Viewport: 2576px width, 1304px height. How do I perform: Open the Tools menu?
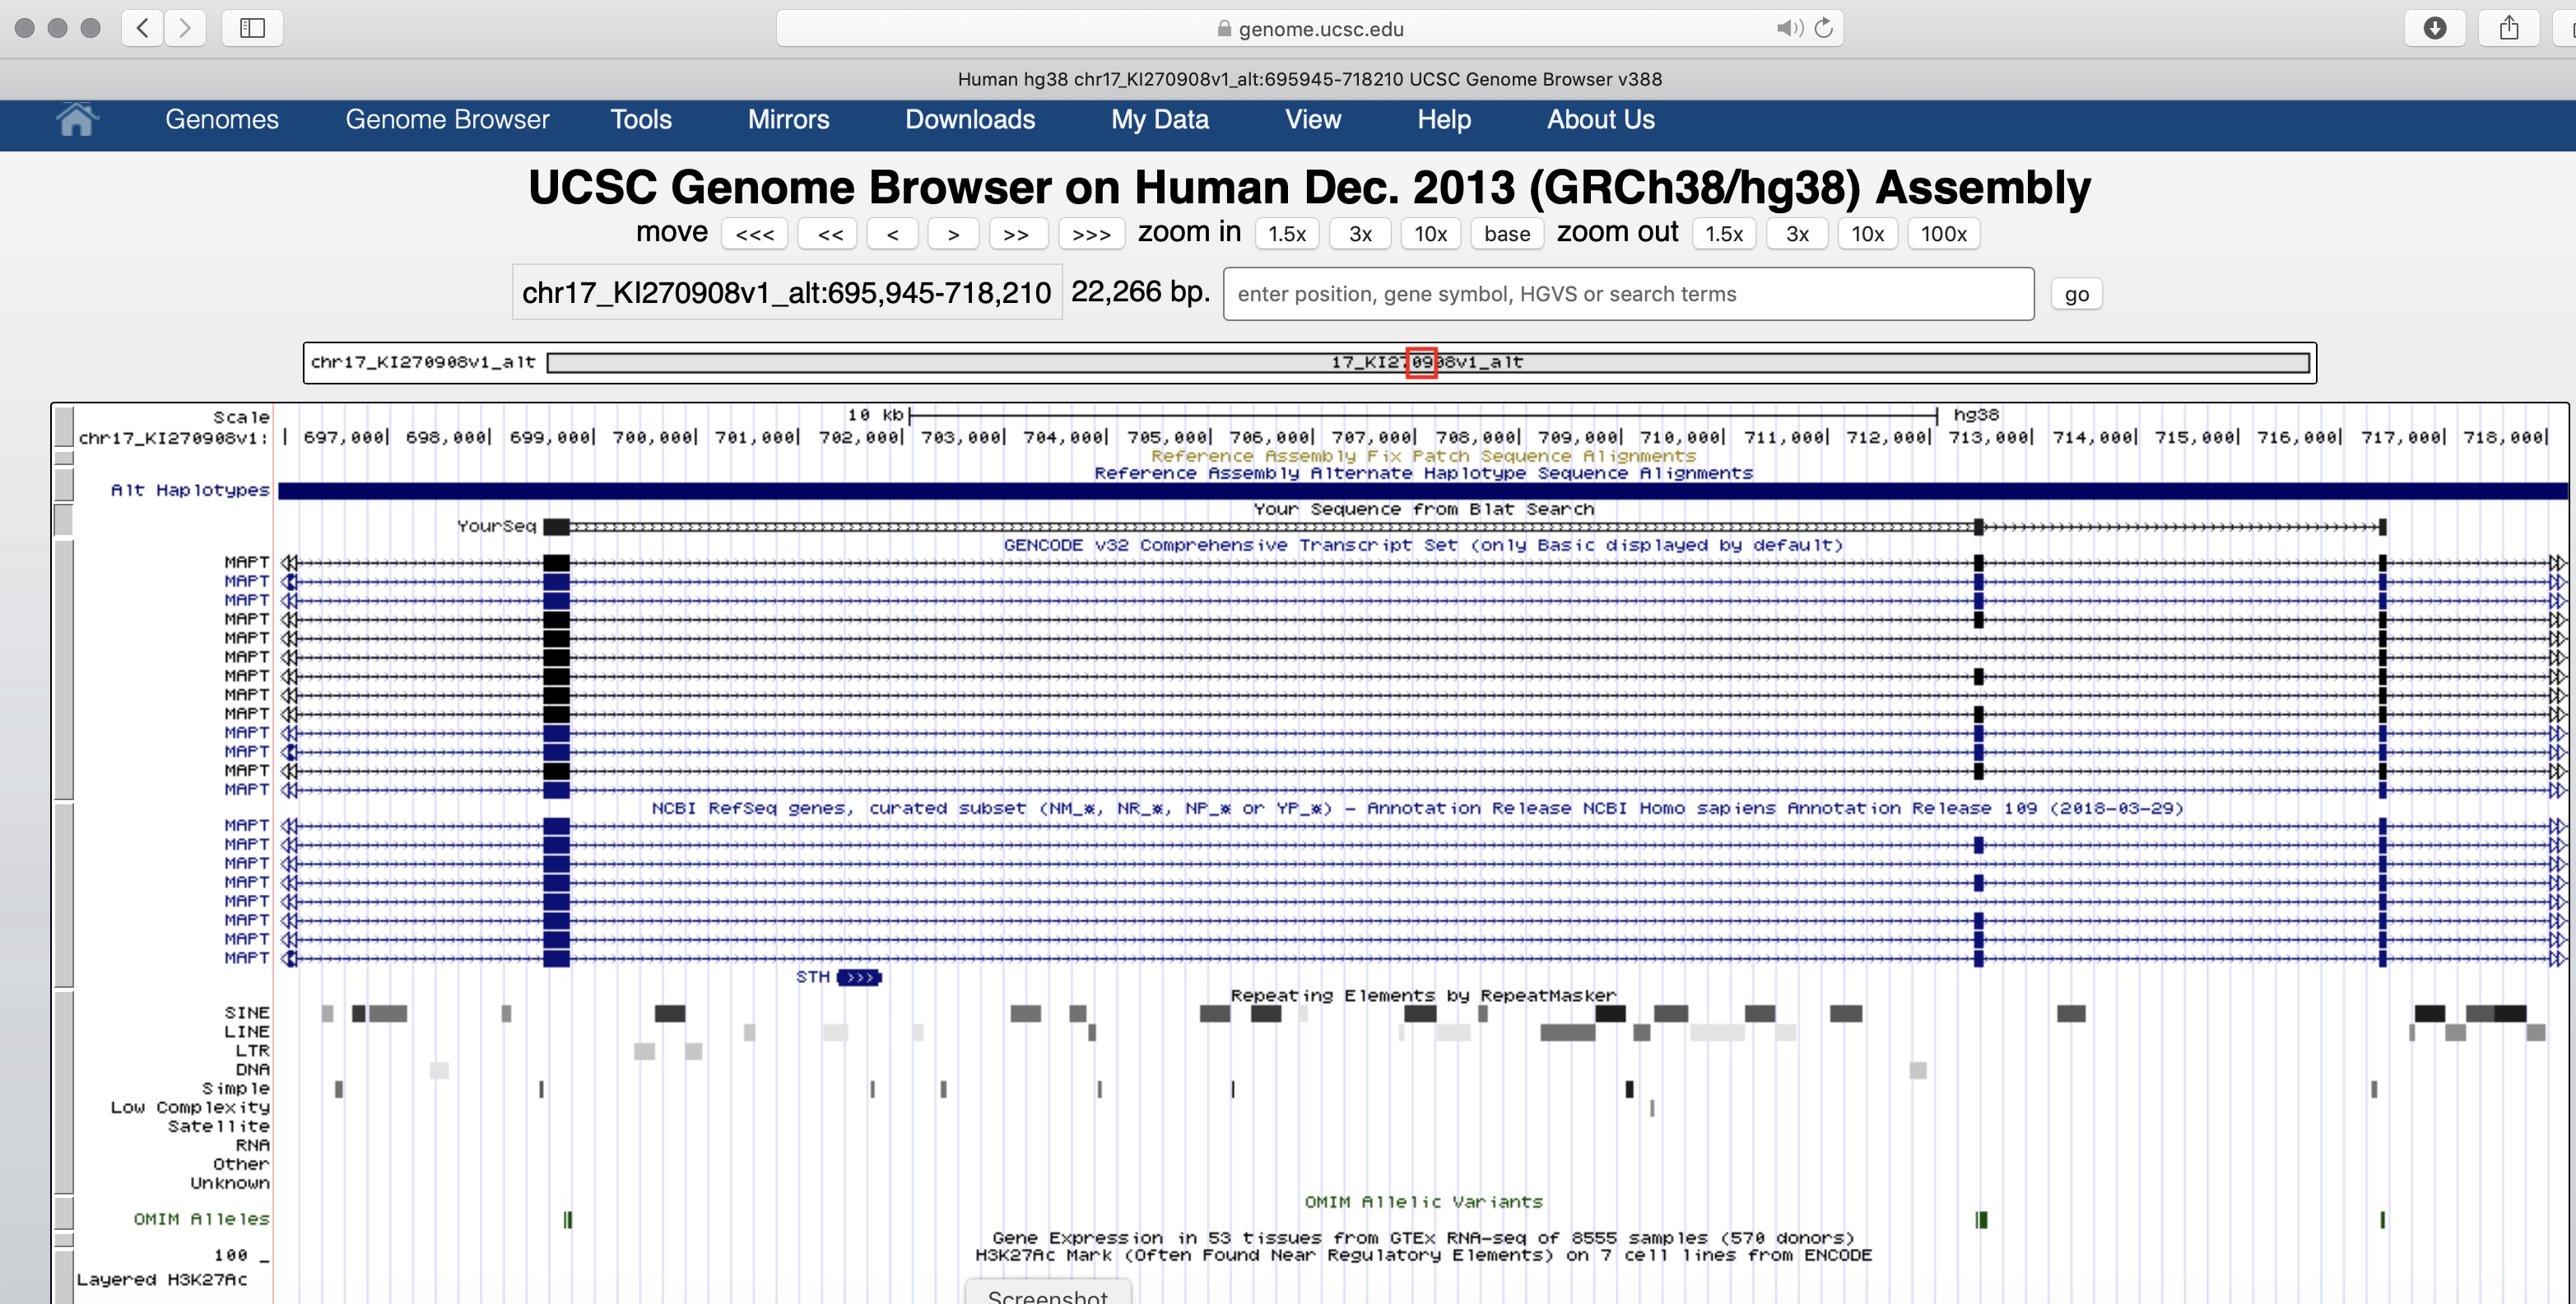[641, 120]
